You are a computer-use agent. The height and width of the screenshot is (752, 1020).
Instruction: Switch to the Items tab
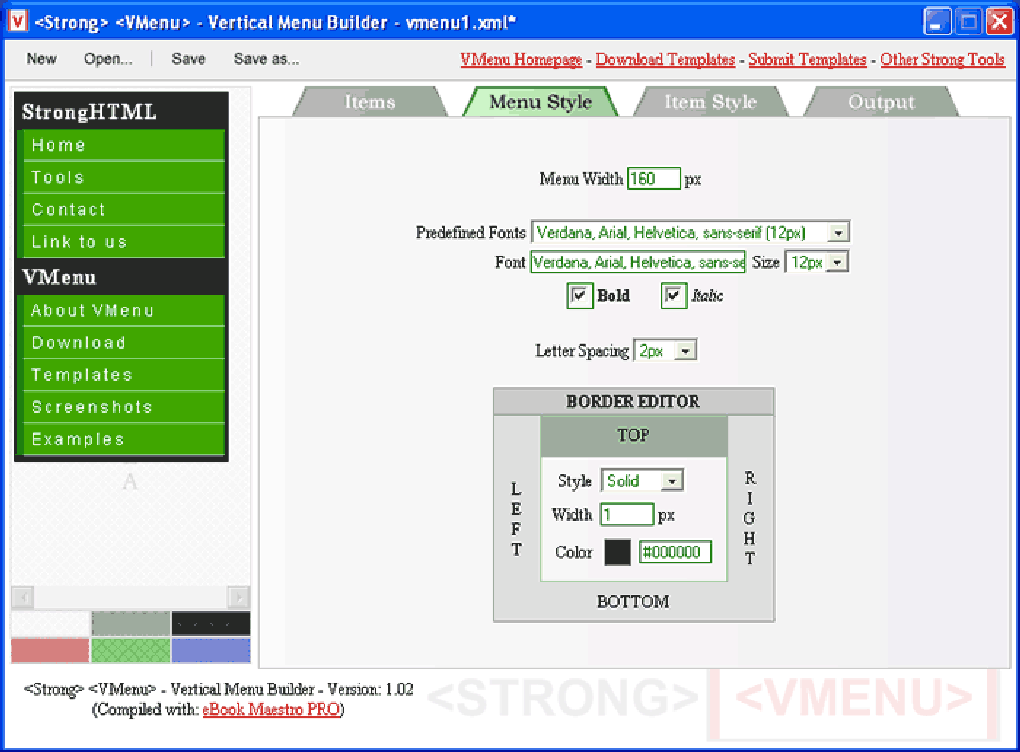tap(369, 101)
